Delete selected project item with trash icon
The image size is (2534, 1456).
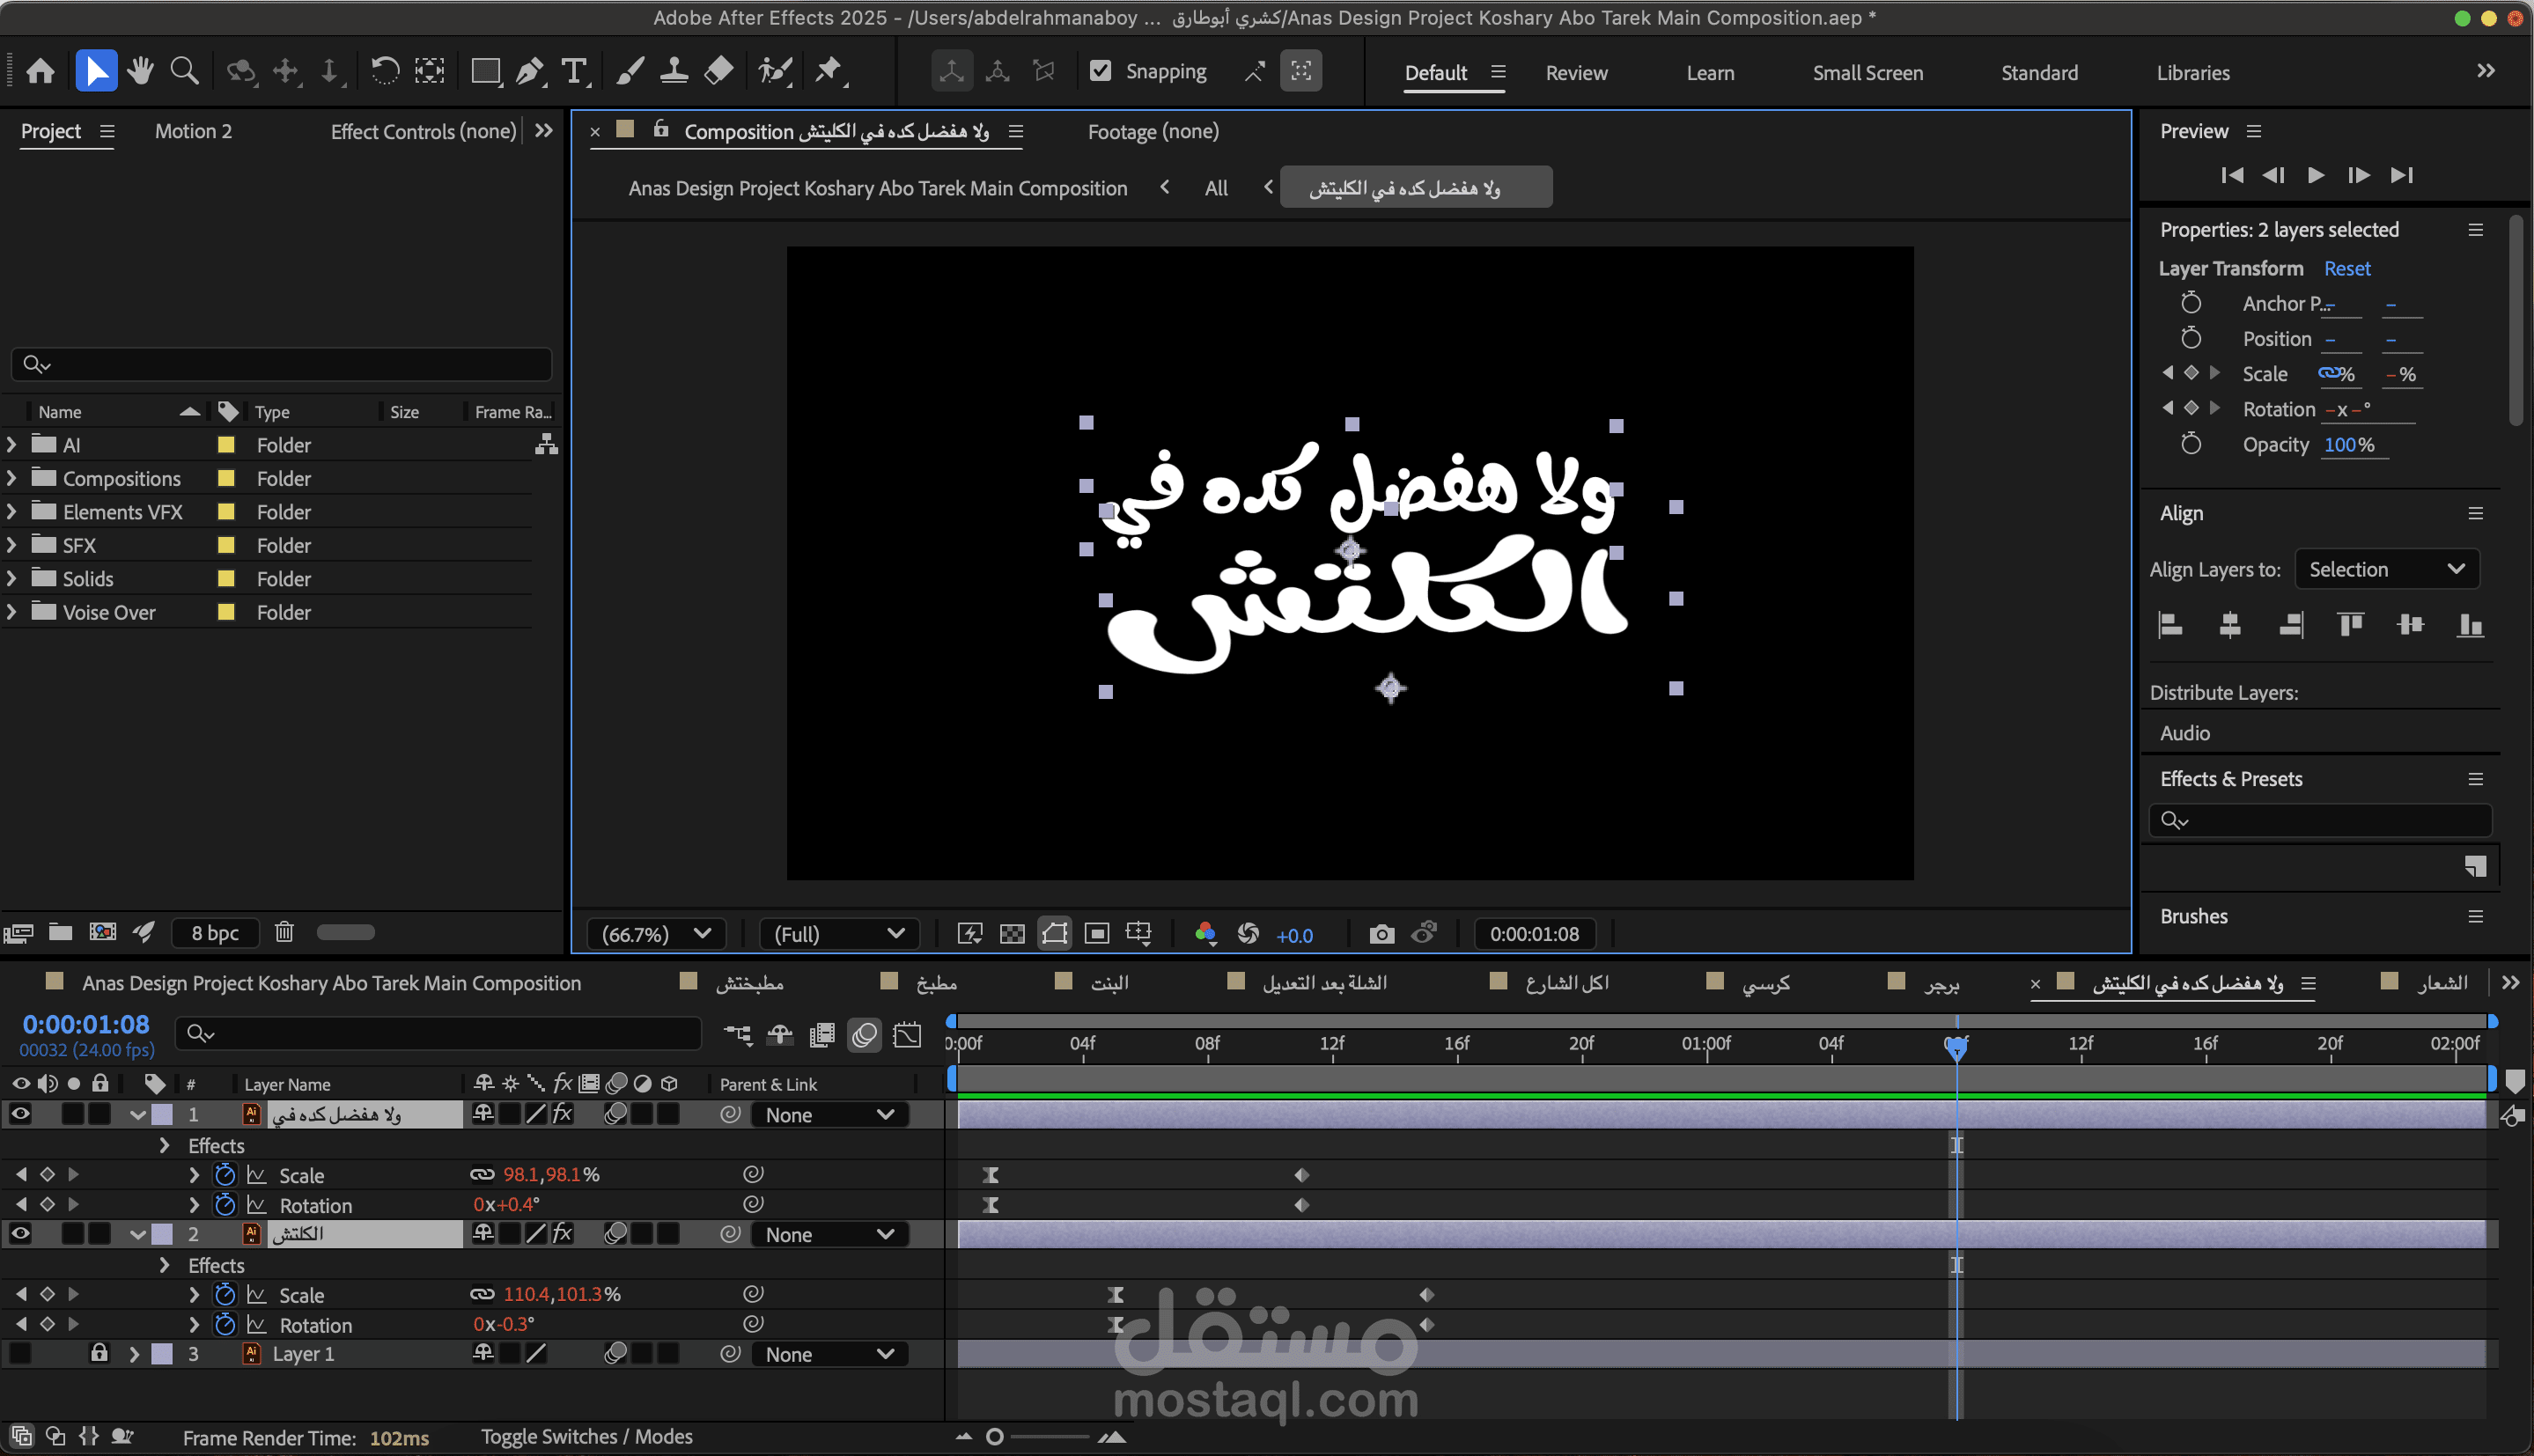tap(284, 932)
